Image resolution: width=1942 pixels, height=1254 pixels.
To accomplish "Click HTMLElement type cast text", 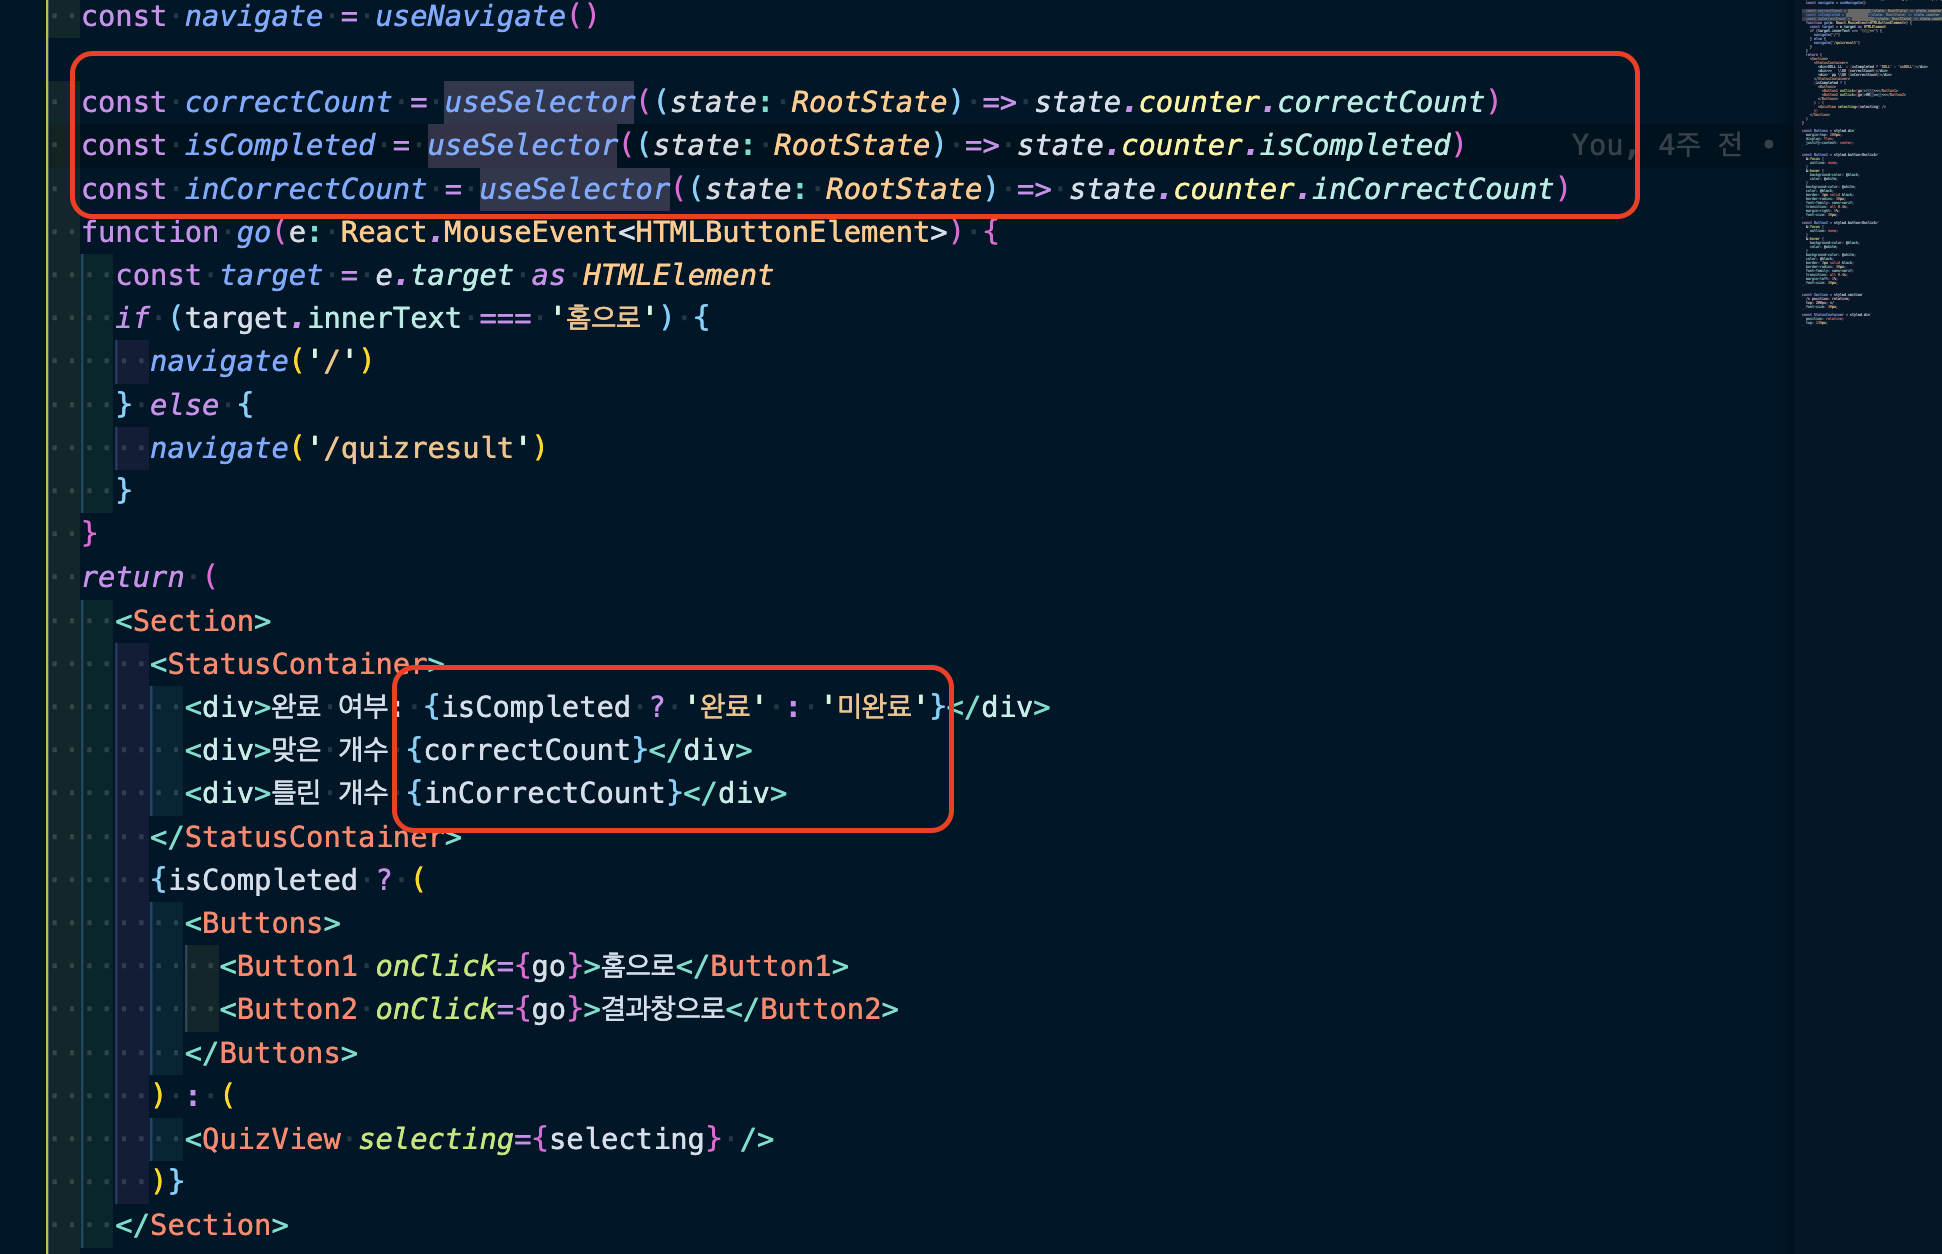I will point(677,276).
